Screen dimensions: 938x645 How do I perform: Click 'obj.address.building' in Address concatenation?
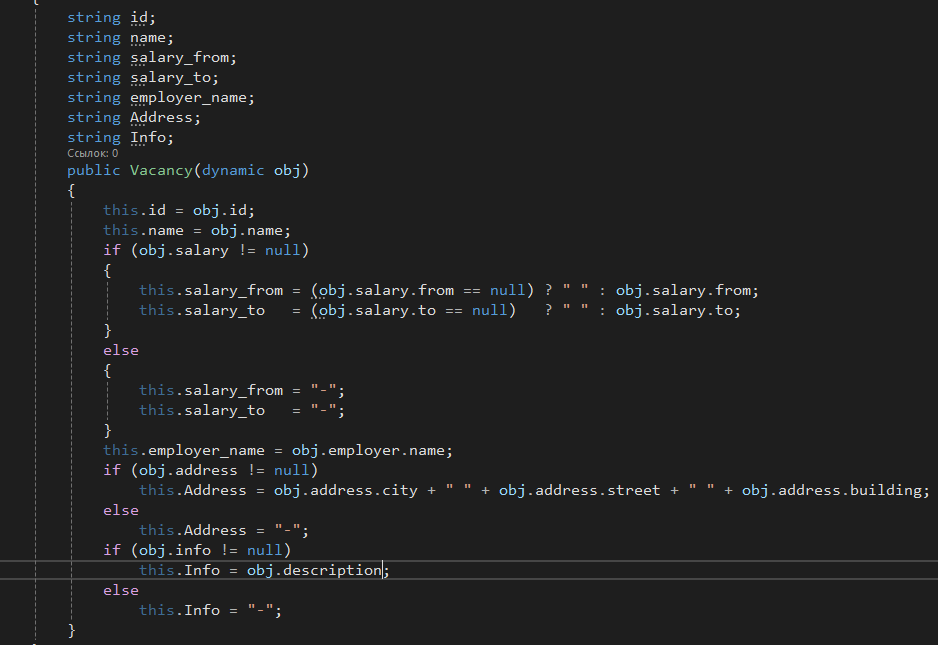point(832,491)
